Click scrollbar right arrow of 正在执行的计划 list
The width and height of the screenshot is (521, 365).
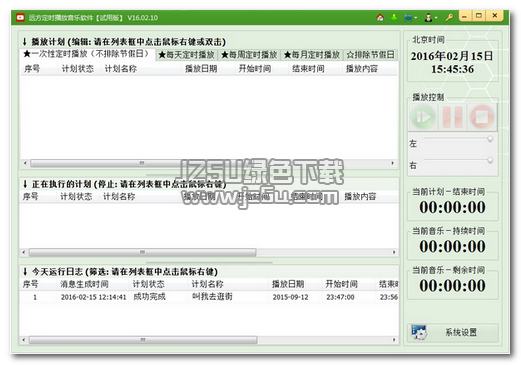[394, 252]
